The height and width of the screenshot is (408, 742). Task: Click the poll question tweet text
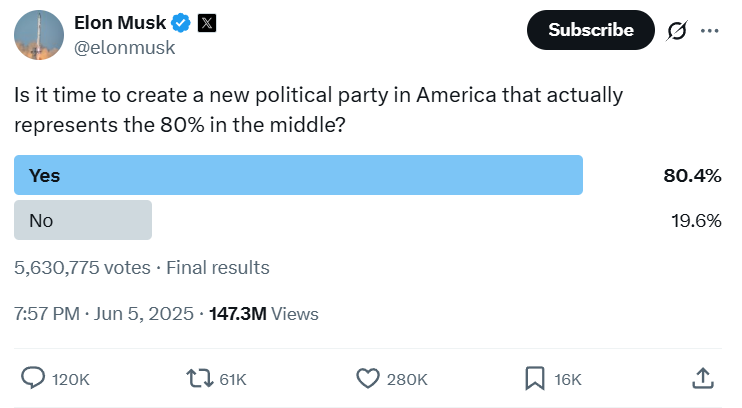(318, 110)
